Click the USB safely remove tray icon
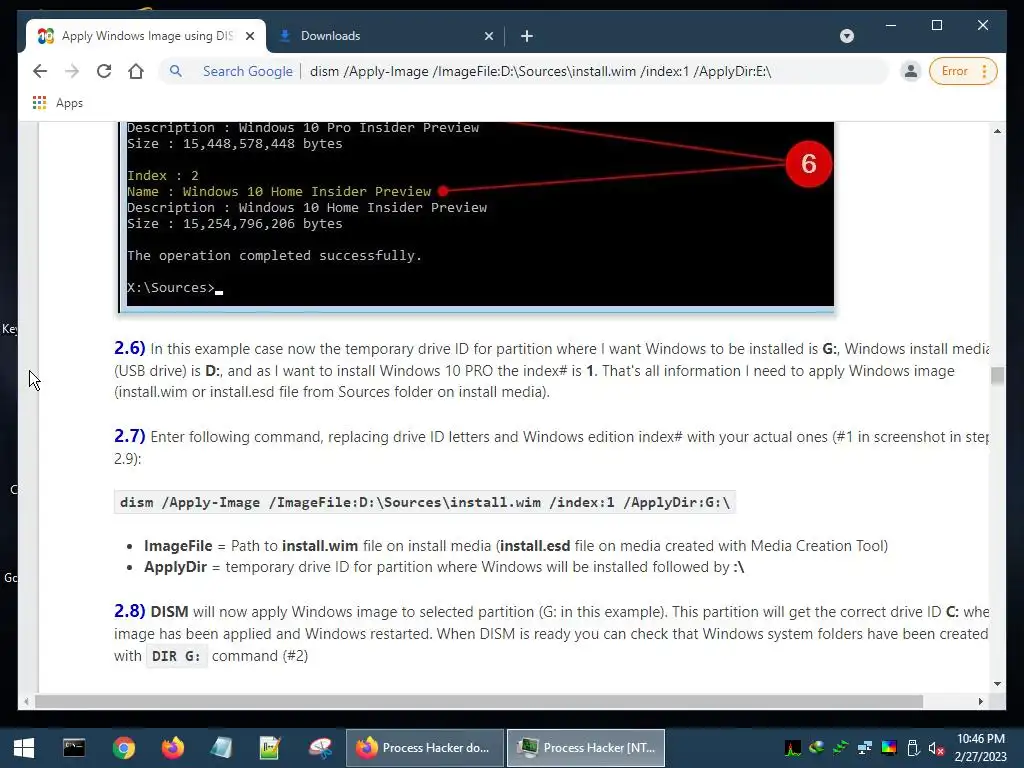The height and width of the screenshot is (768, 1024). [x=913, y=748]
